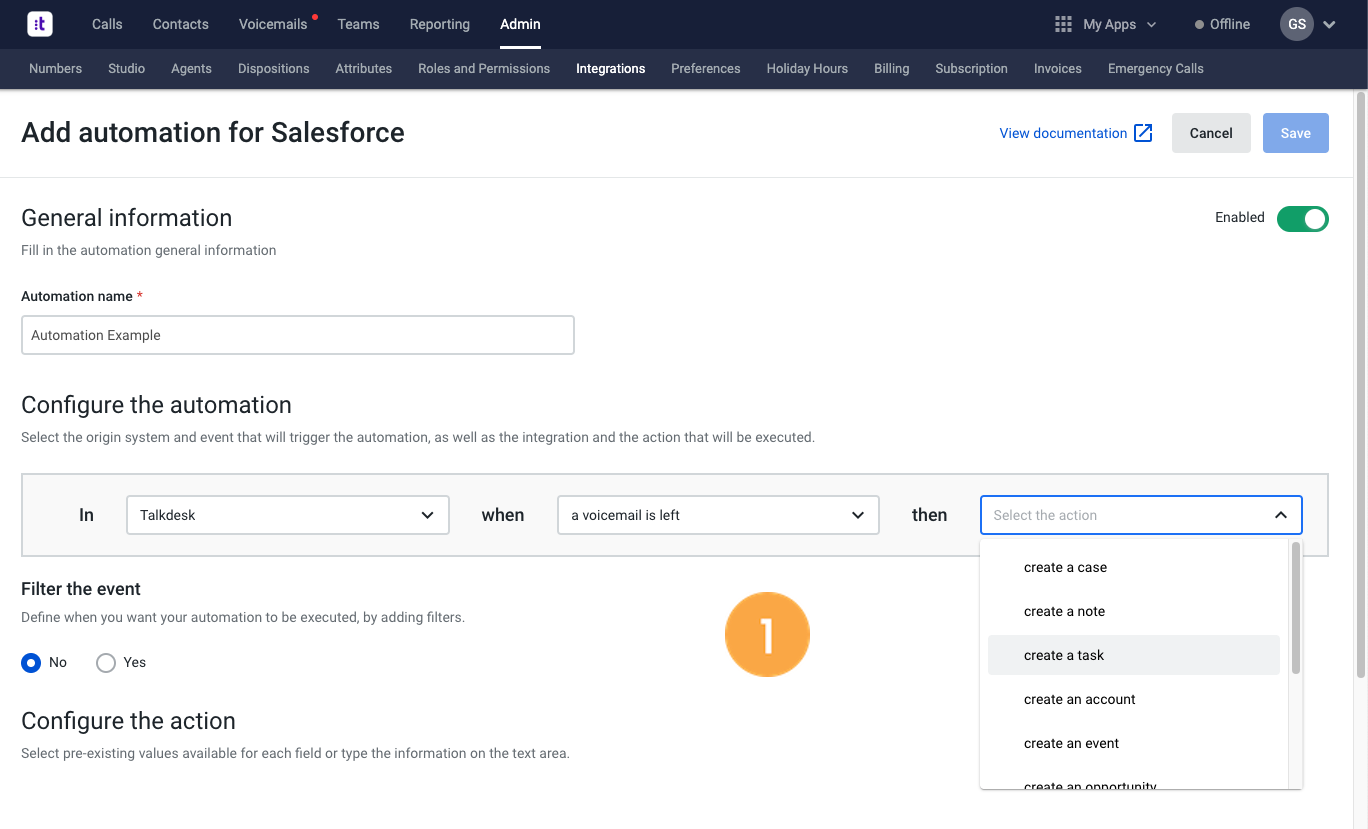Open the My Apps grid icon

click(x=1064, y=24)
